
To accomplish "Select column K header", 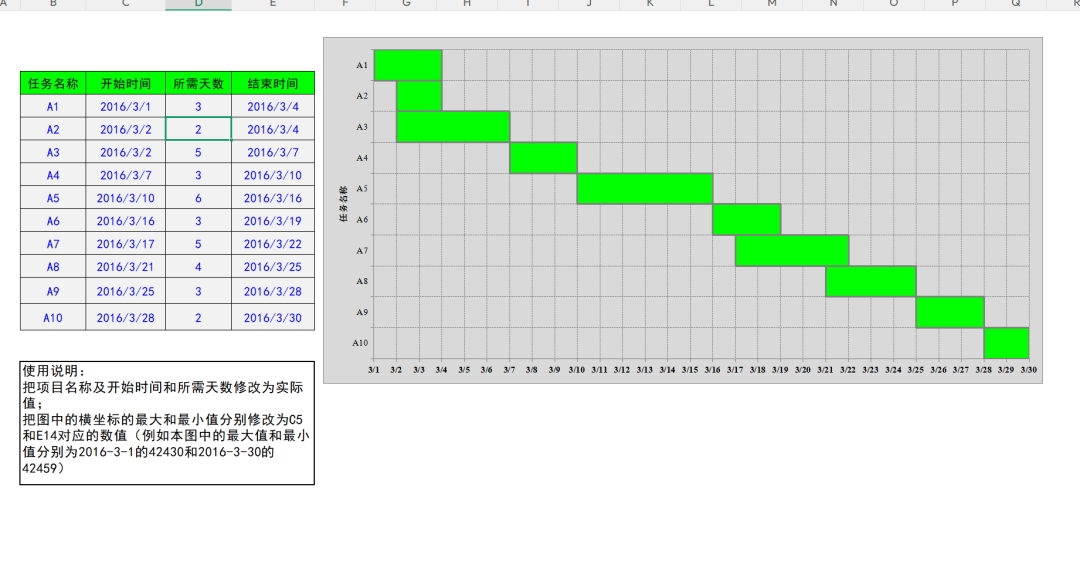I will [650, 5].
